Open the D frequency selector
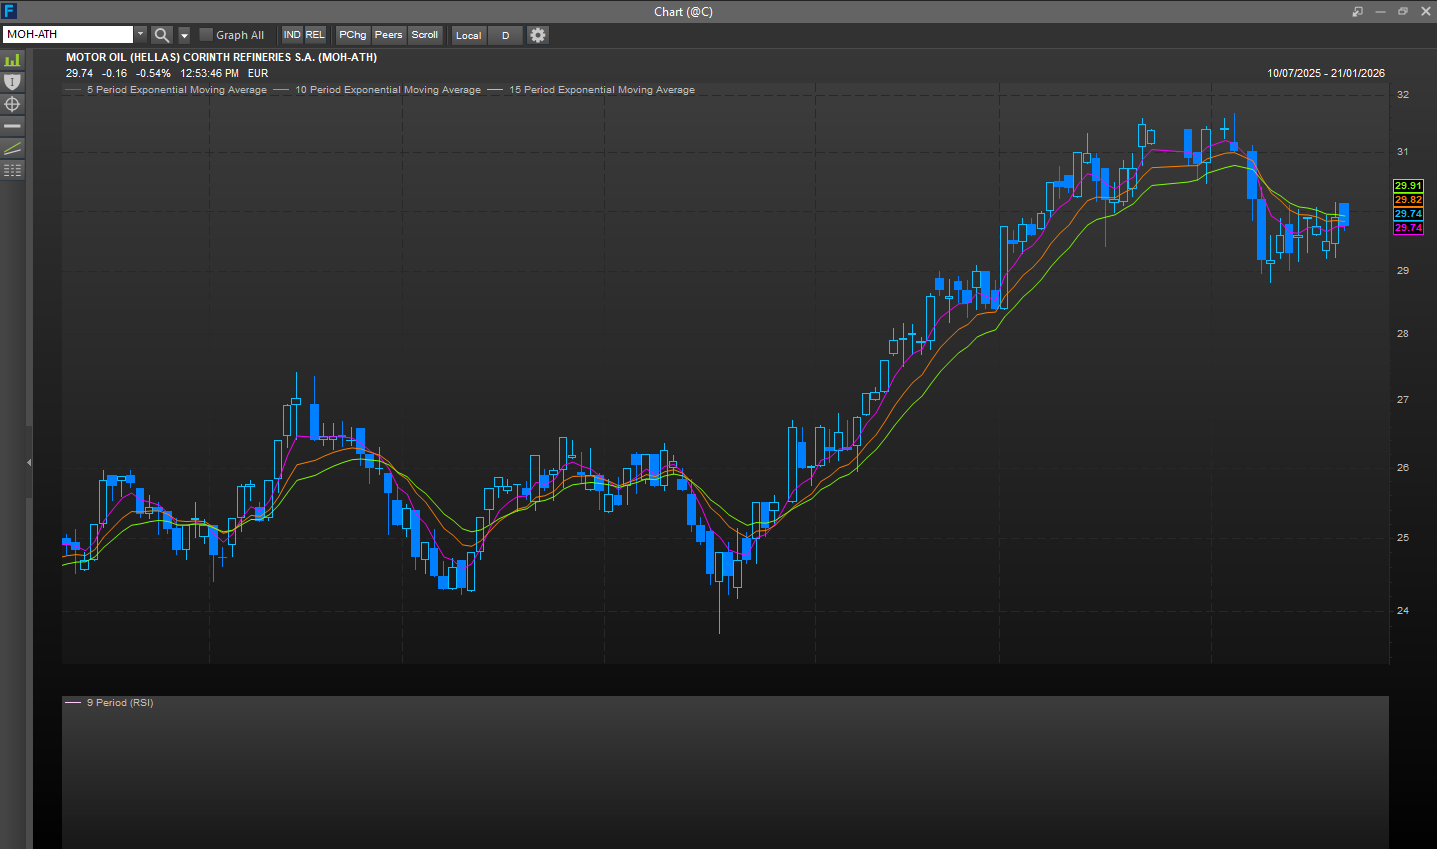The width and height of the screenshot is (1437, 849). (x=505, y=35)
